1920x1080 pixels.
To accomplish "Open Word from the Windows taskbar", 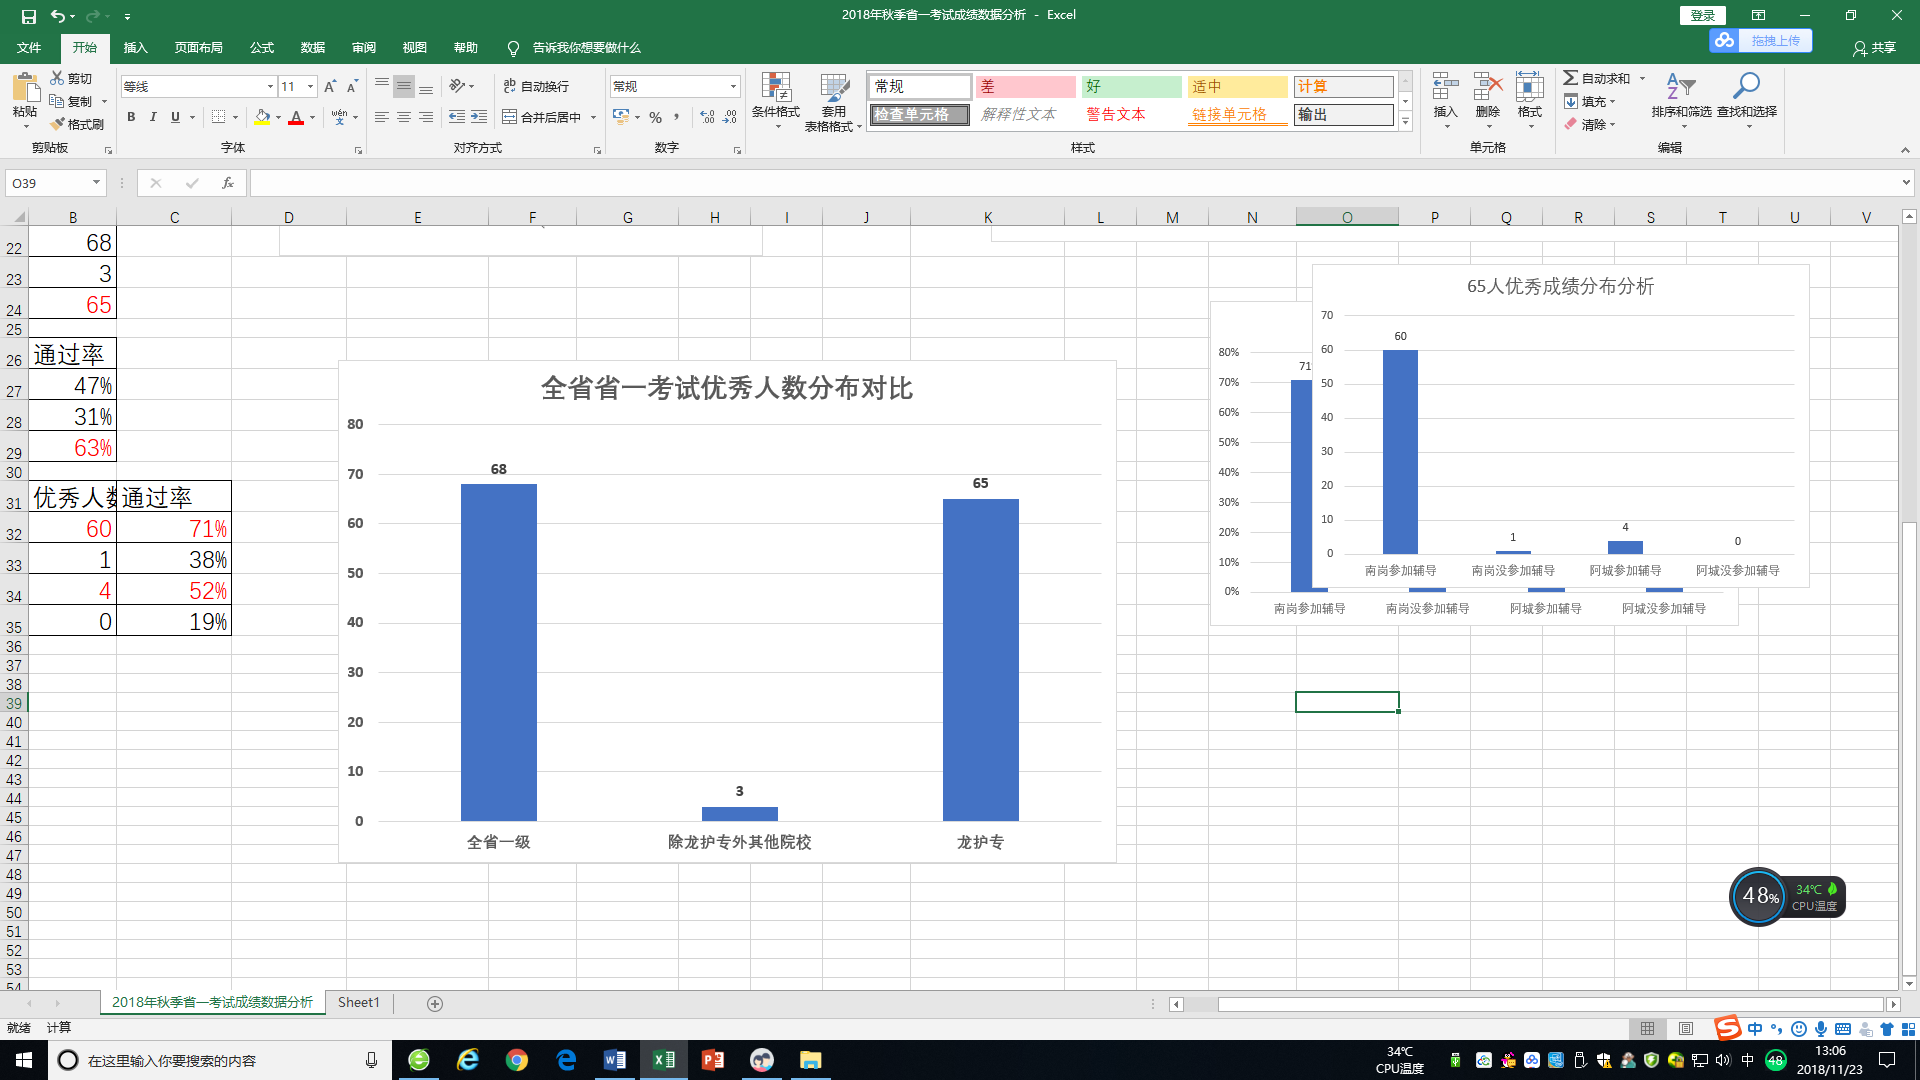I will click(x=615, y=1060).
